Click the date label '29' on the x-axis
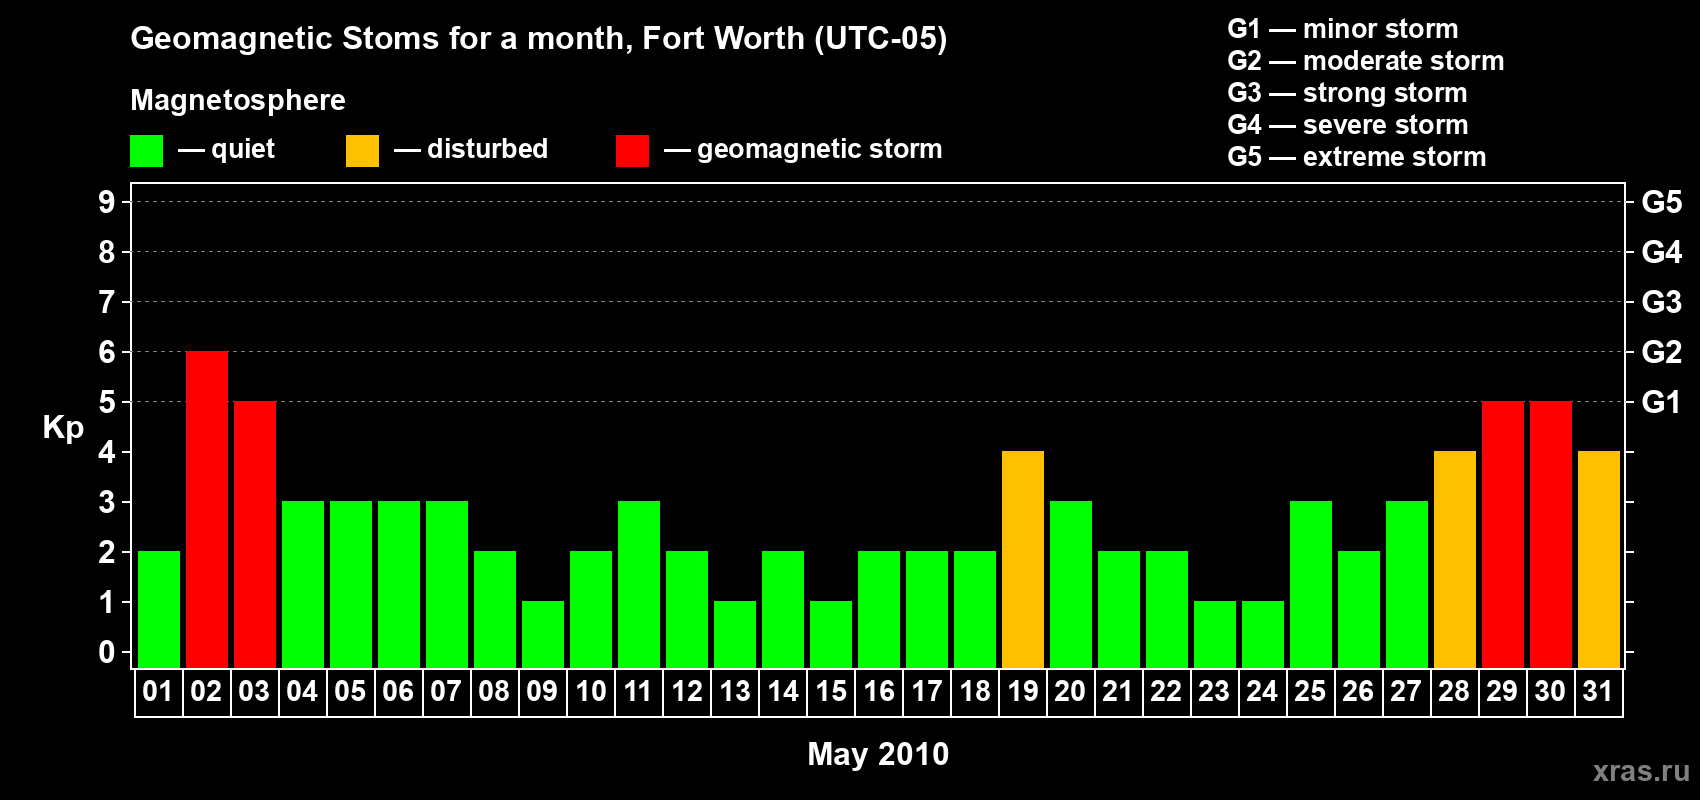Viewport: 1700px width, 800px height. (1502, 692)
